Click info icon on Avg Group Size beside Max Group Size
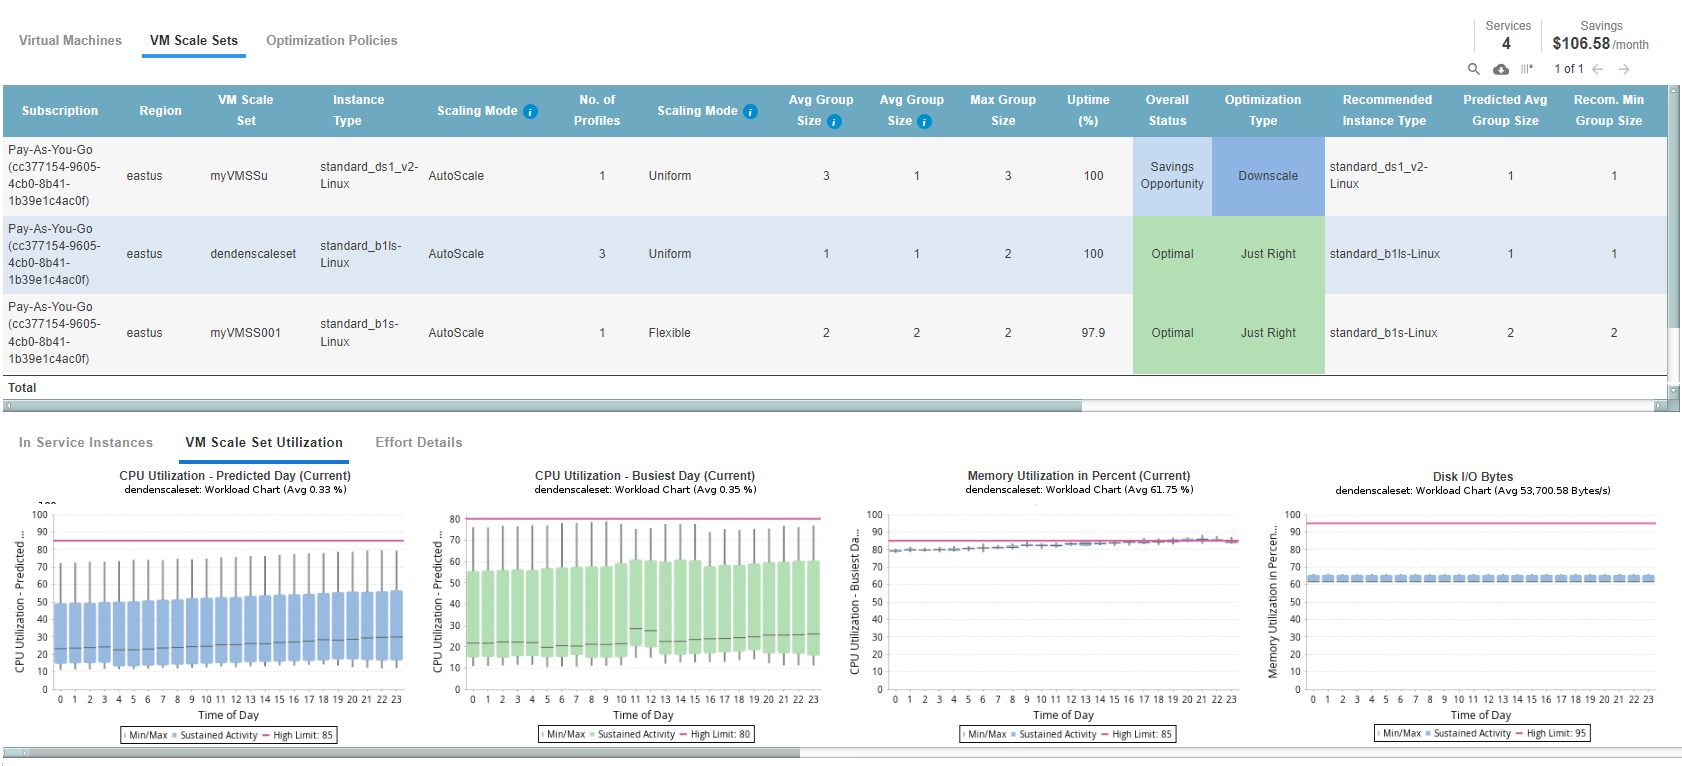1682x766 pixels. pyautogui.click(x=925, y=122)
